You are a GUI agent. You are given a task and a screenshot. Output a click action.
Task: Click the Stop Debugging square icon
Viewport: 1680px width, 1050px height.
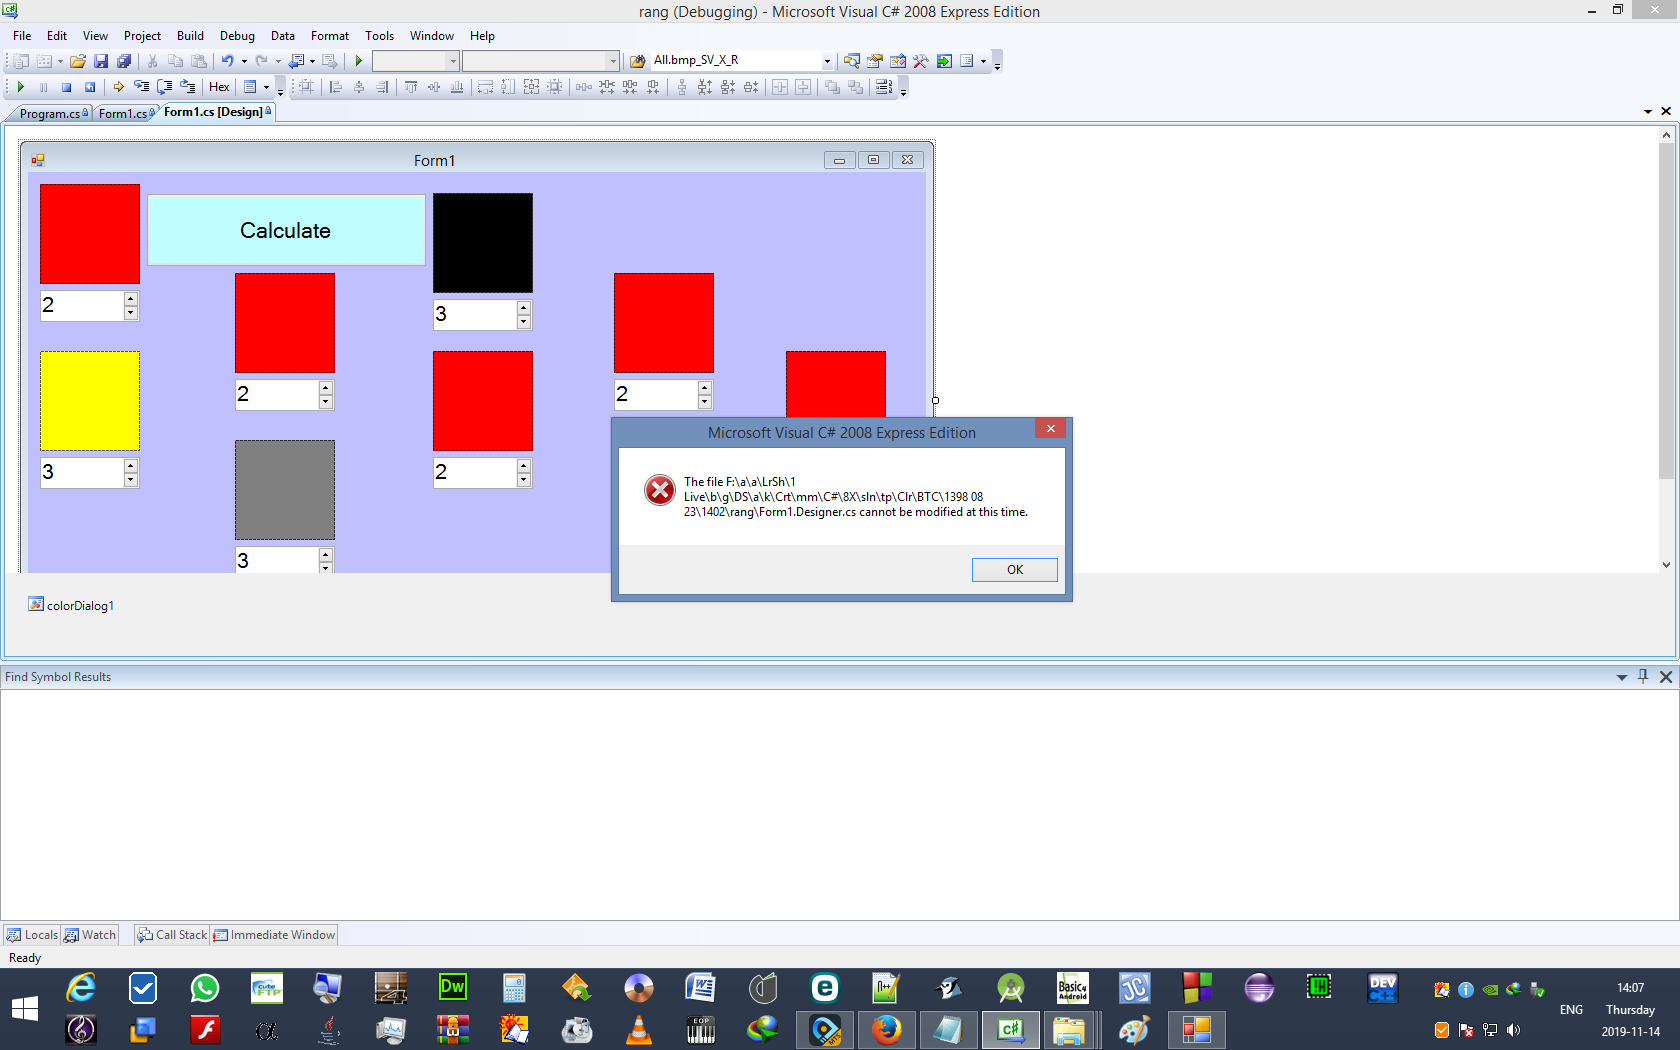coord(66,87)
